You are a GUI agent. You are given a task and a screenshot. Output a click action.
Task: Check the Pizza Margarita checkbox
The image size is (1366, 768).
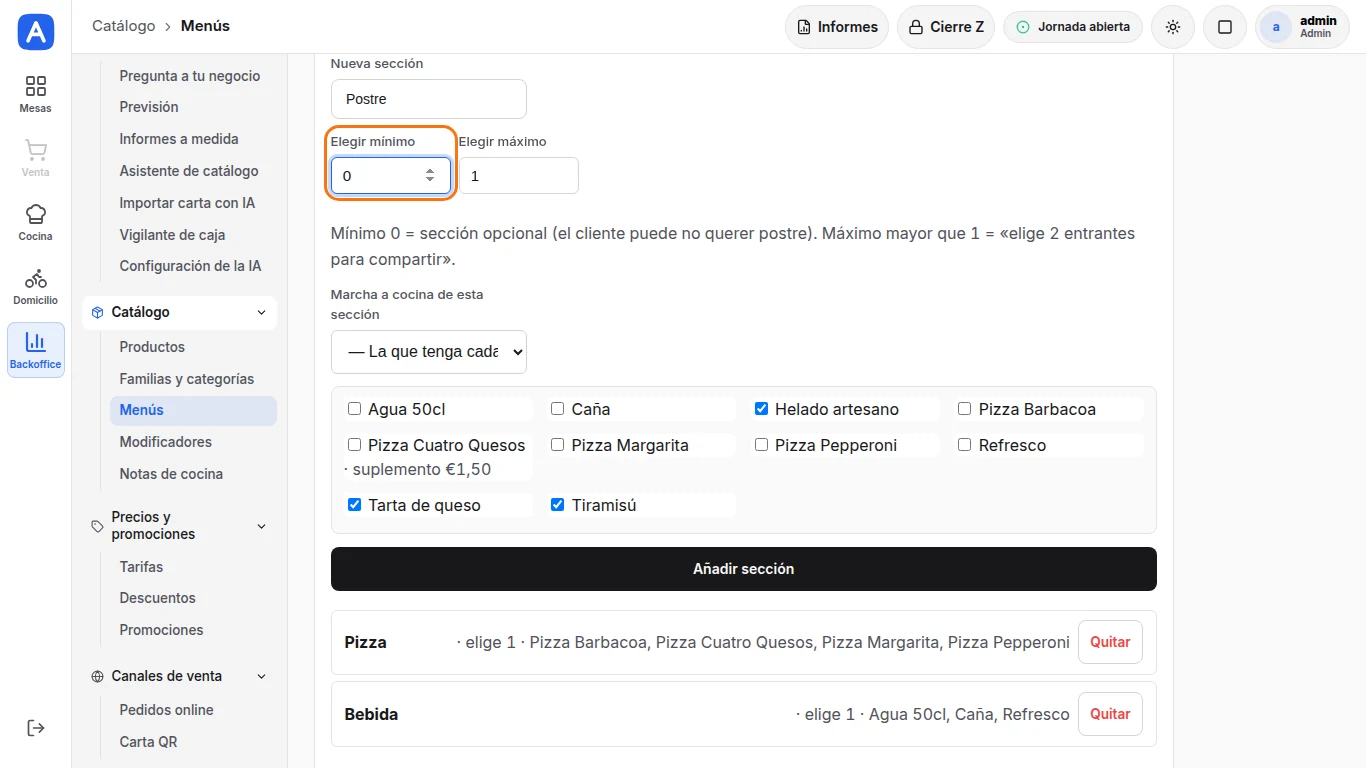tap(558, 444)
